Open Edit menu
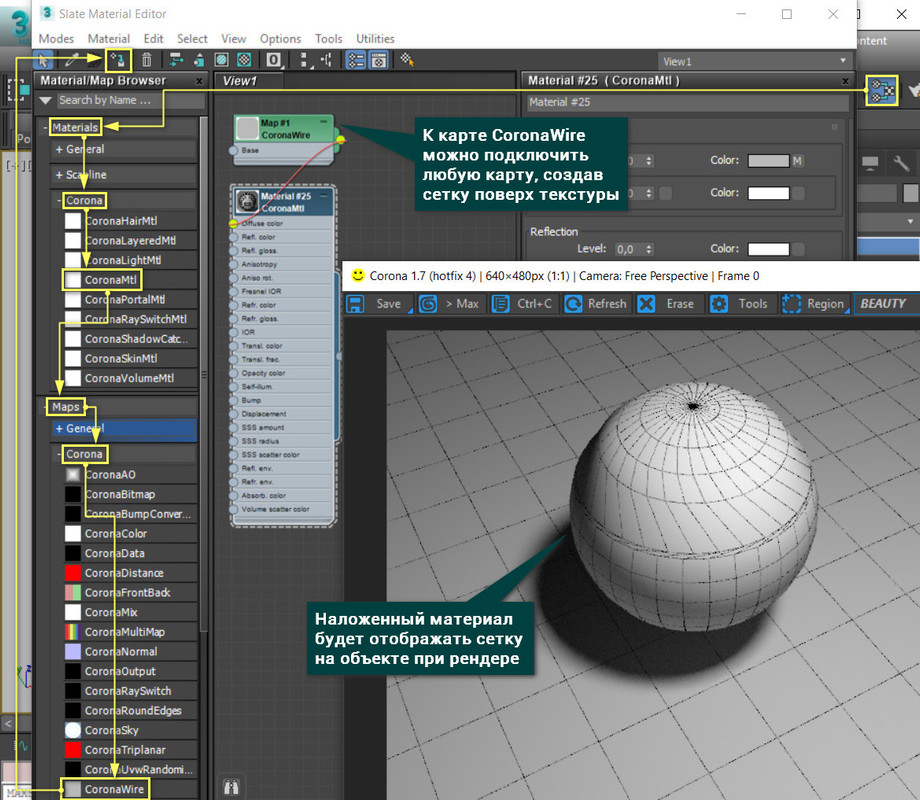This screenshot has height=800, width=920. tap(153, 39)
